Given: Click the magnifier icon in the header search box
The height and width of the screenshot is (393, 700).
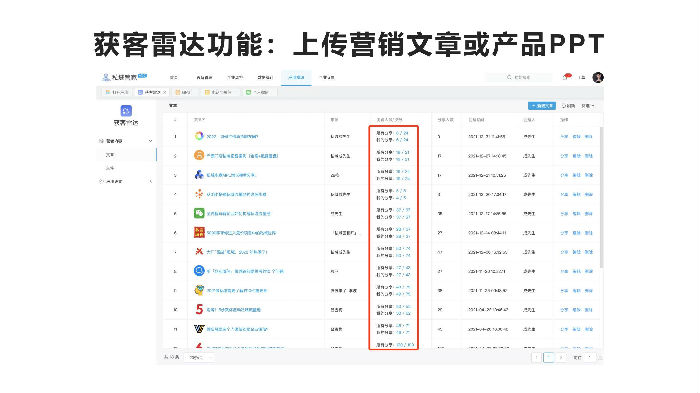Looking at the screenshot, I should pyautogui.click(x=509, y=77).
